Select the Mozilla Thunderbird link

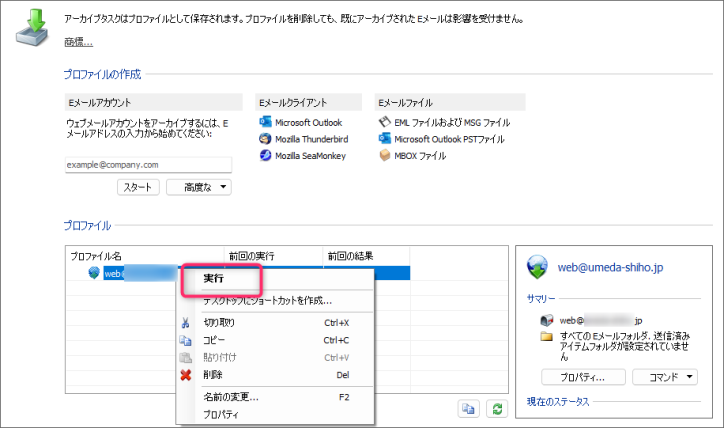(x=312, y=139)
